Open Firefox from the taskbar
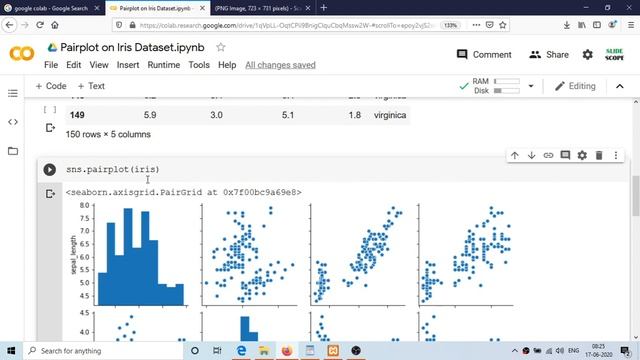640x360 pixels. tap(287, 351)
